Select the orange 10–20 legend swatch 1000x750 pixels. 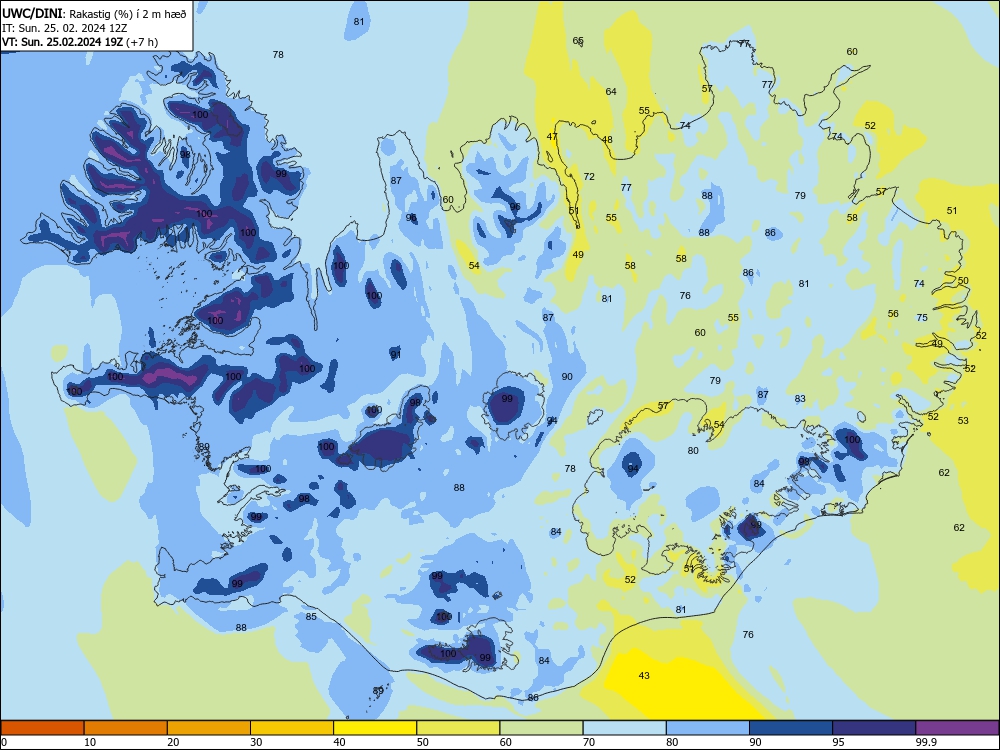tap(126, 728)
